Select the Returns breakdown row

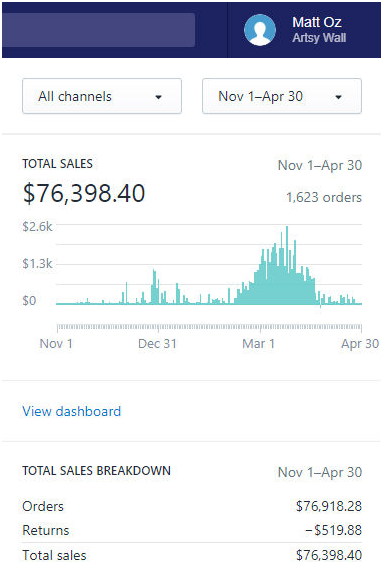click(192, 530)
